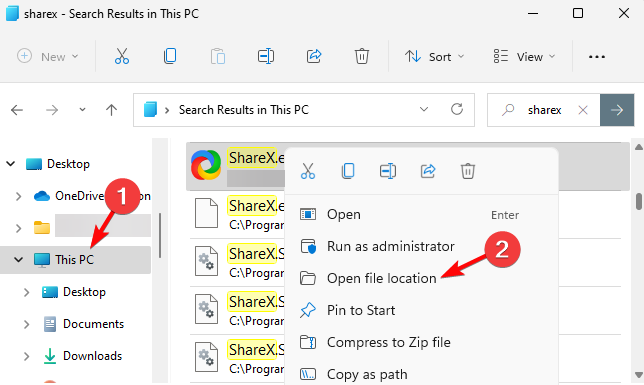This screenshot has height=385, width=644.
Task: Click the Delete icon in the context menu
Action: point(467,171)
